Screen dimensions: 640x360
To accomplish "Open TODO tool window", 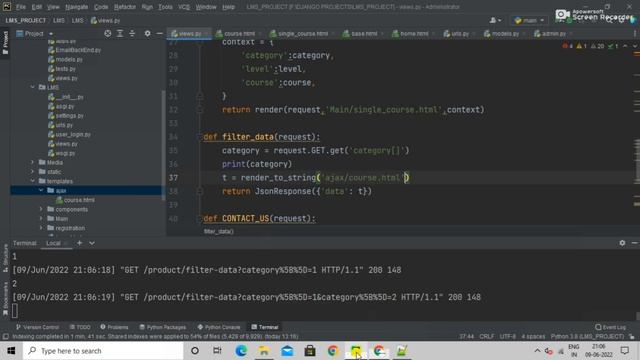I will point(80,327).
